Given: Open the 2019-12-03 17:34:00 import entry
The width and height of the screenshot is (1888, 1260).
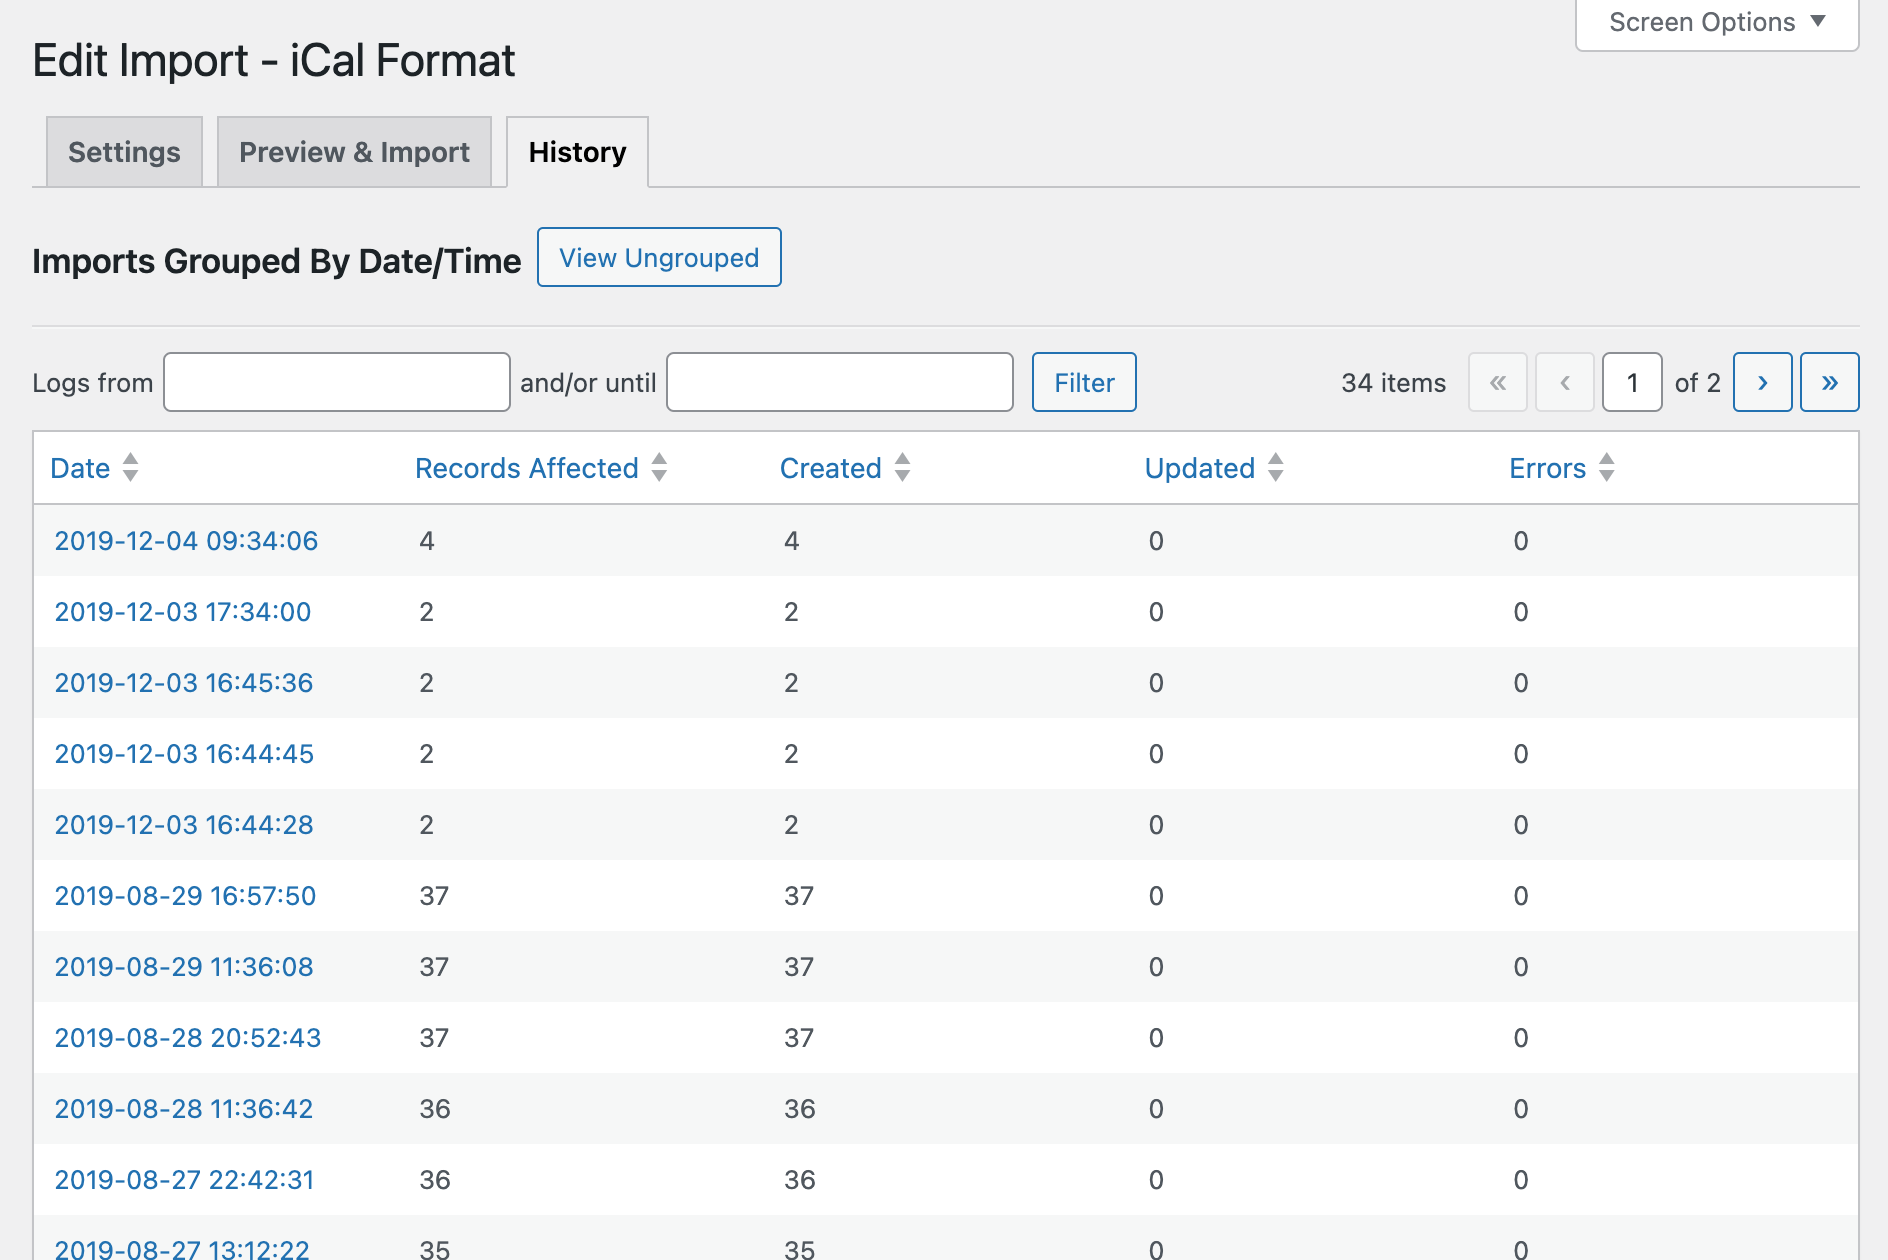Looking at the screenshot, I should [182, 612].
